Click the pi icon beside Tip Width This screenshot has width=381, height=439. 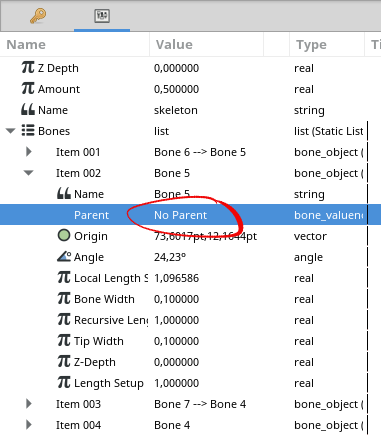click(x=64, y=340)
